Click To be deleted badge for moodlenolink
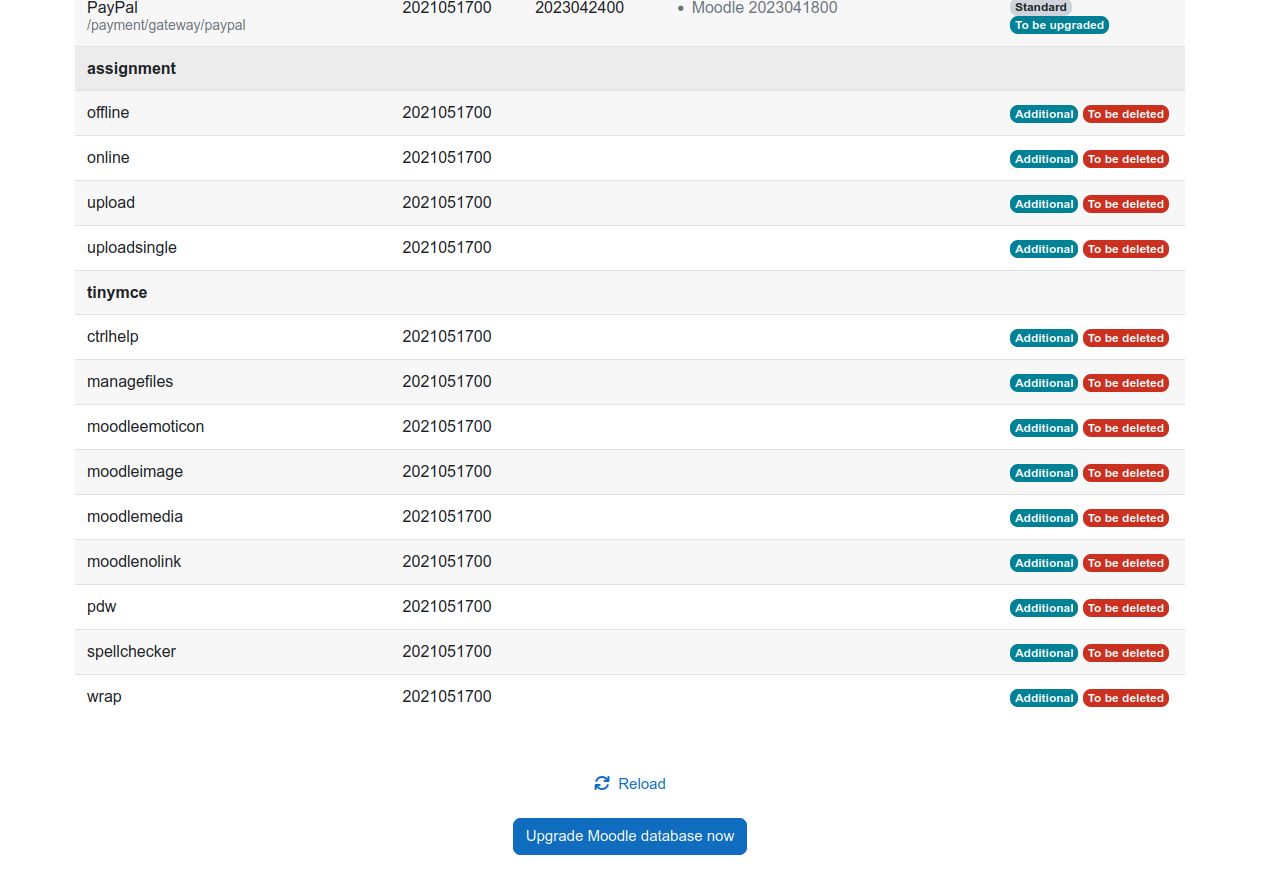The width and height of the screenshot is (1280, 879). [x=1126, y=563]
